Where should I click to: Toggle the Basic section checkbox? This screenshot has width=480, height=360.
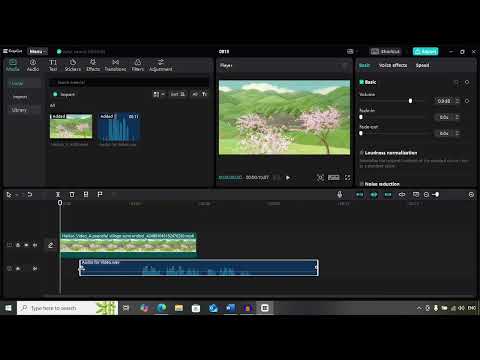point(361,82)
